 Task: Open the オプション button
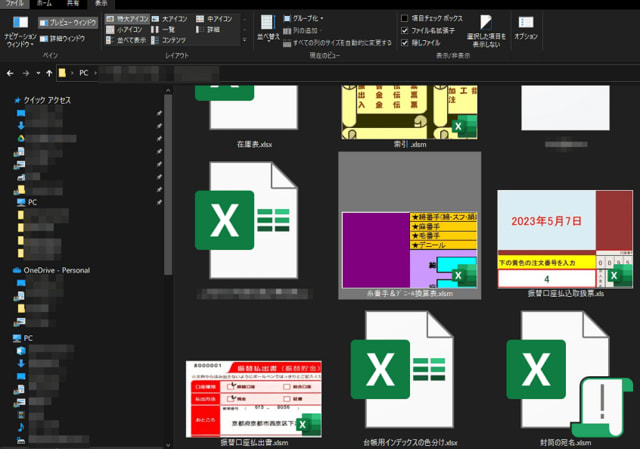pyautogui.click(x=526, y=28)
